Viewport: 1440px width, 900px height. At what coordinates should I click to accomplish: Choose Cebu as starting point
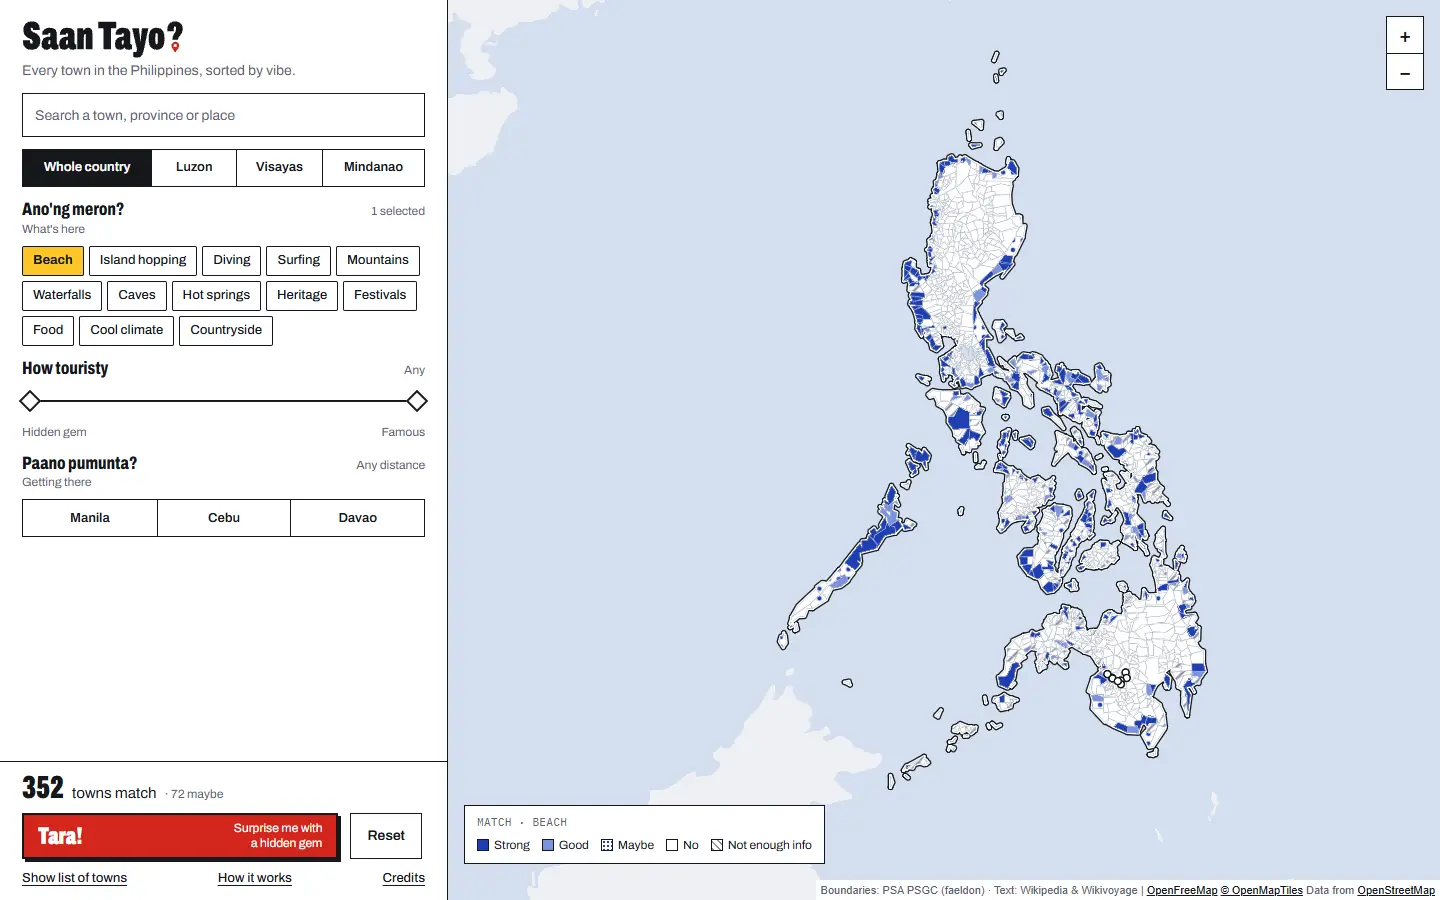pyautogui.click(x=224, y=518)
